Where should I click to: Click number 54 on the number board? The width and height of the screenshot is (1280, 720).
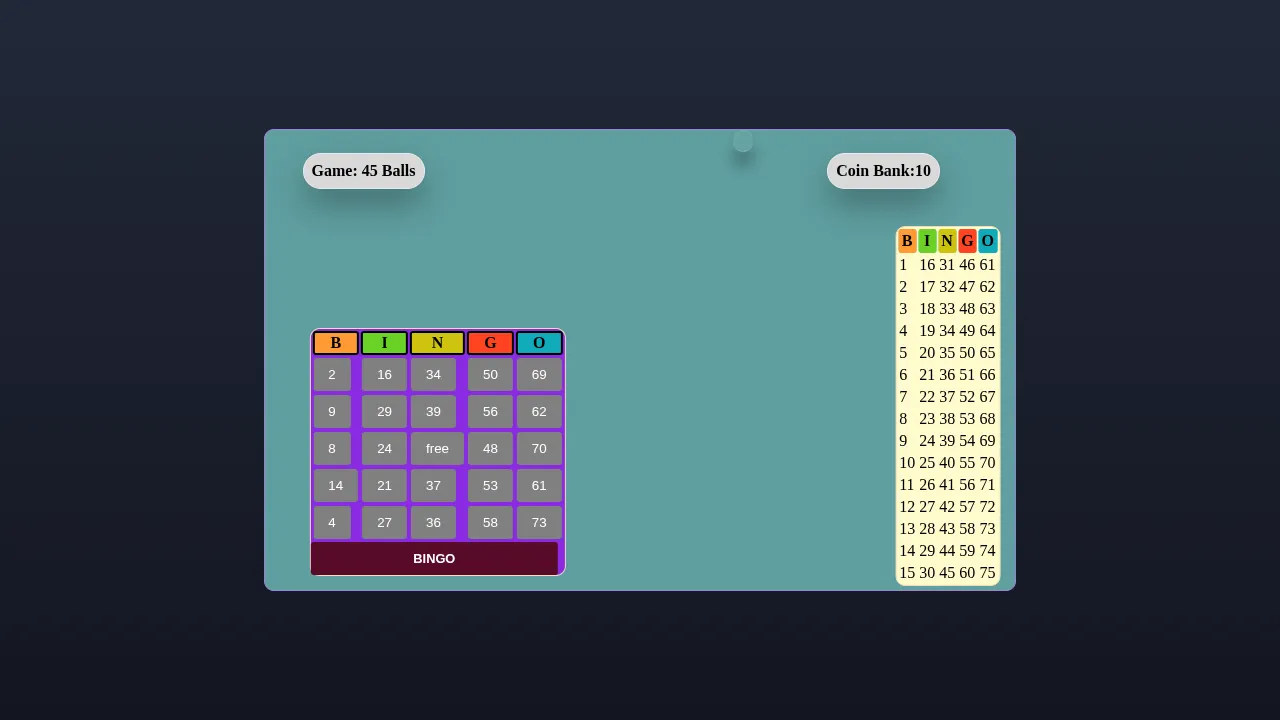pyautogui.click(x=967, y=441)
